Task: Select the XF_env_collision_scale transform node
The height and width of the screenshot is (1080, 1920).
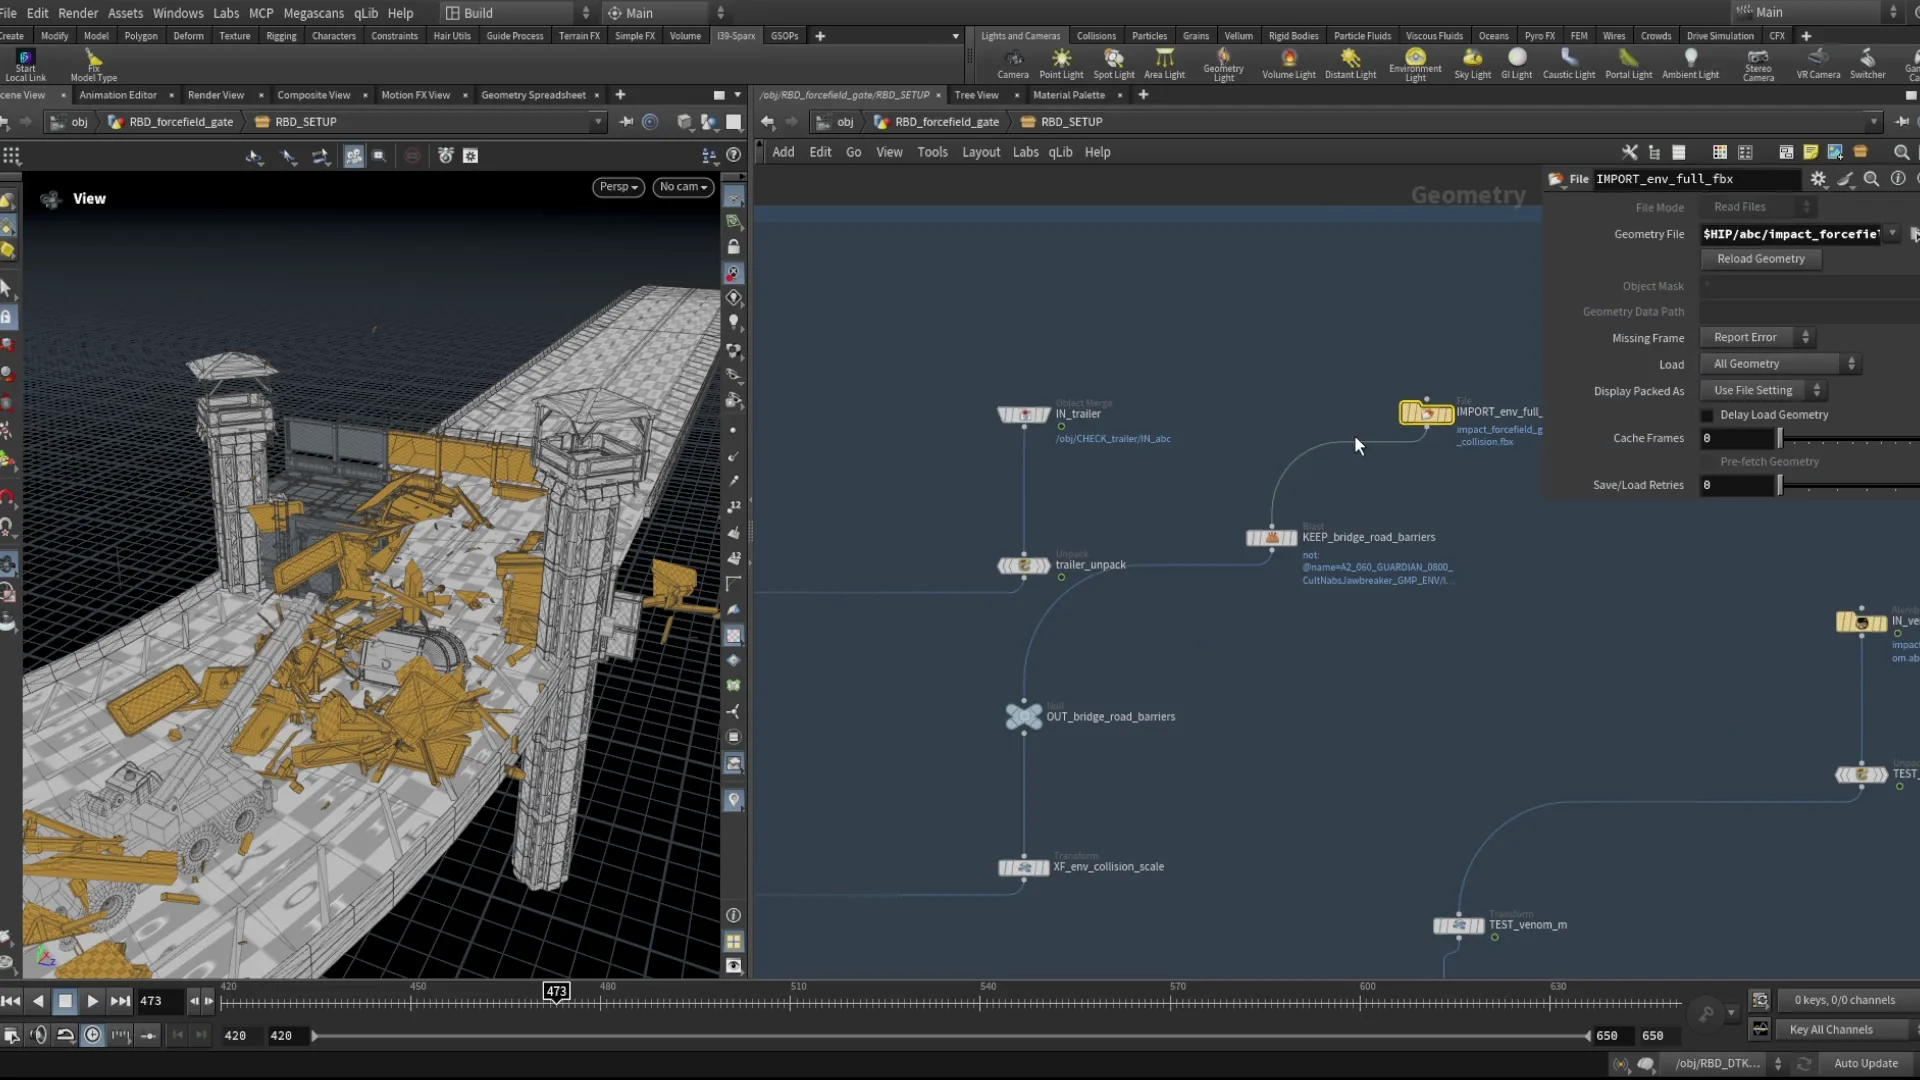Action: (1023, 867)
